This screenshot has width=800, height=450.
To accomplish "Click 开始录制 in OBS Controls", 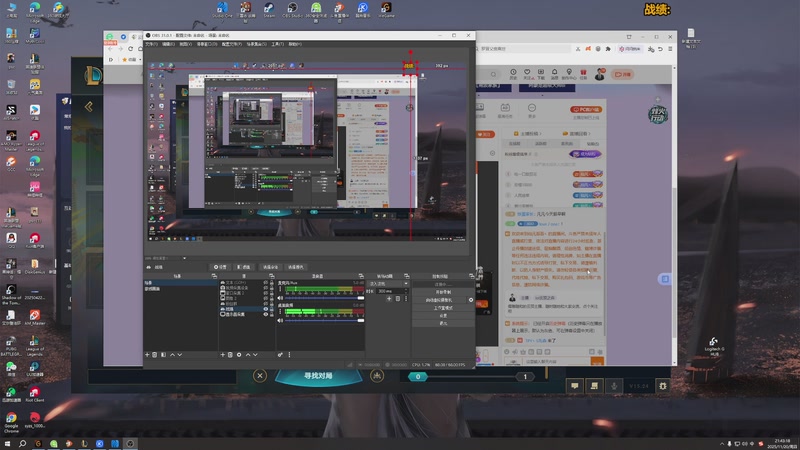I will coord(444,292).
